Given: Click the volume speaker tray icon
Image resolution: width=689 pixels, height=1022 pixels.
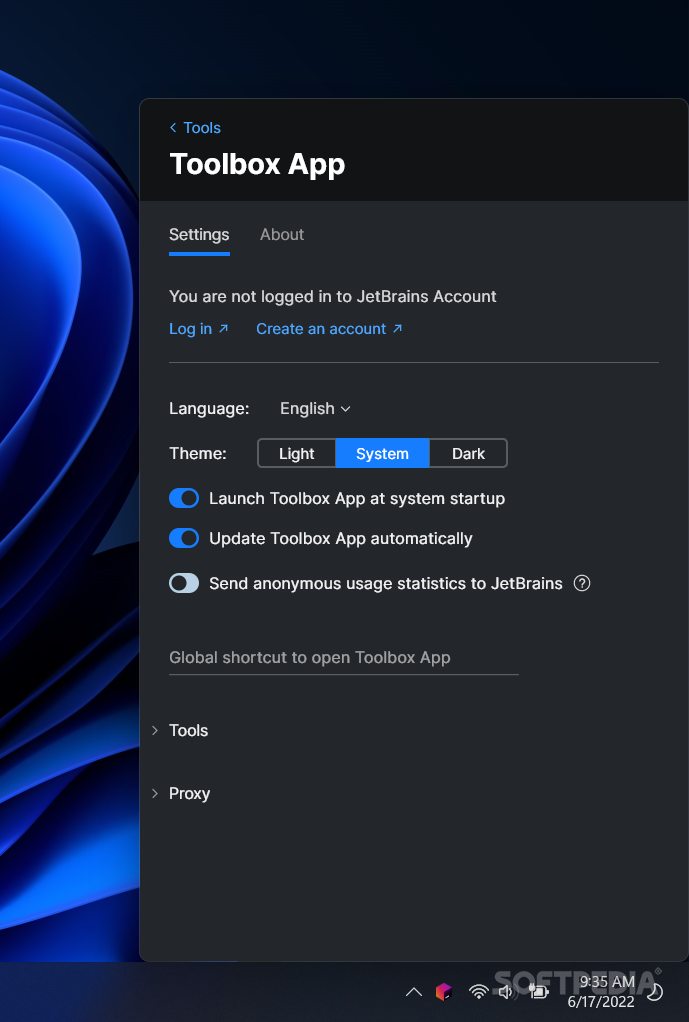Looking at the screenshot, I should tap(507, 992).
